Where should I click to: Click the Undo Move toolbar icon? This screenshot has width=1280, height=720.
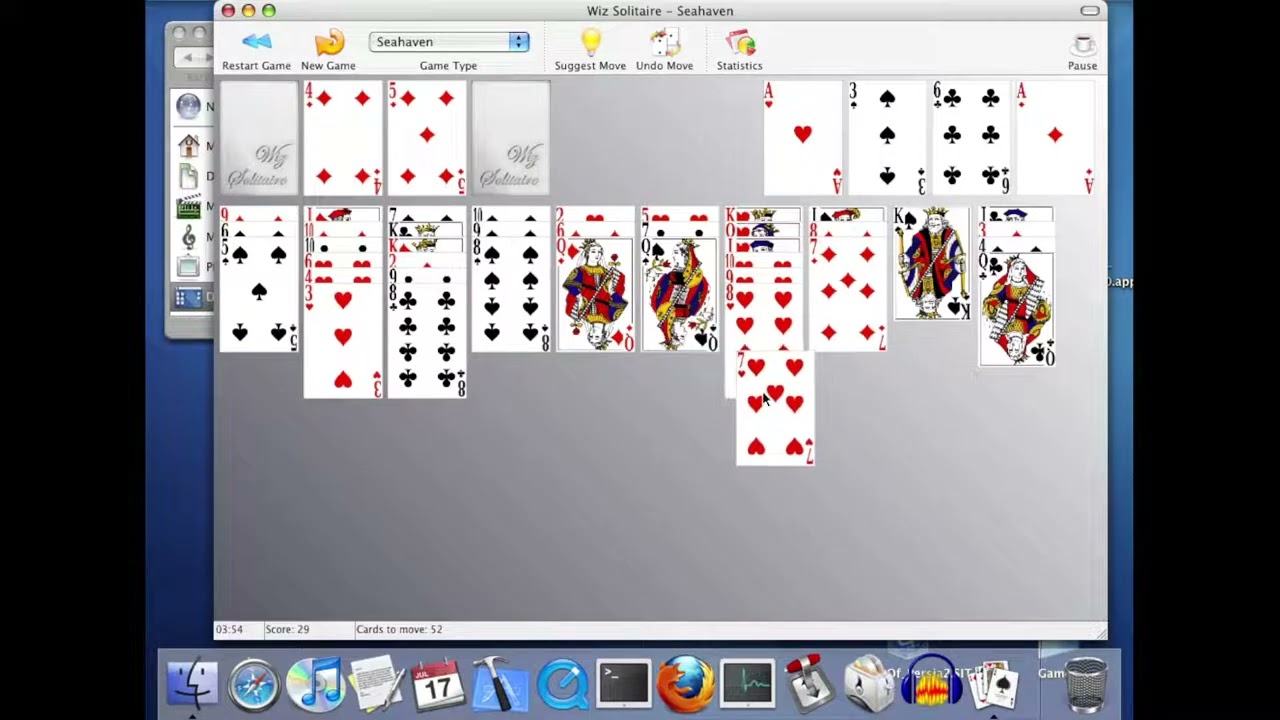click(x=664, y=42)
